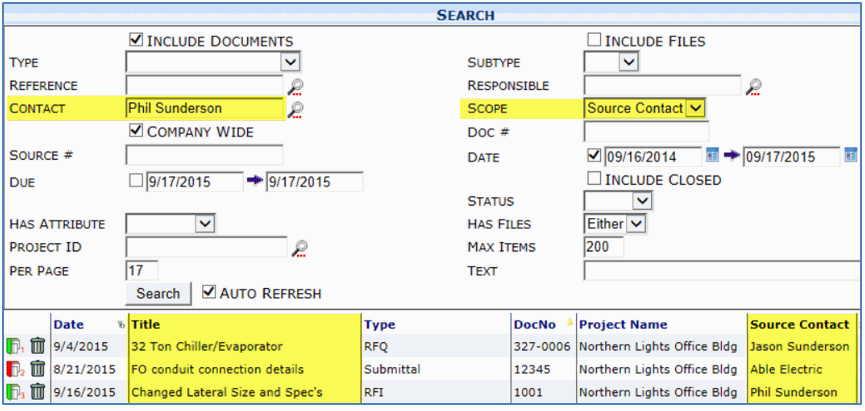Uncheck the Date range checkbox
This screenshot has width=865, height=411.
coord(594,156)
